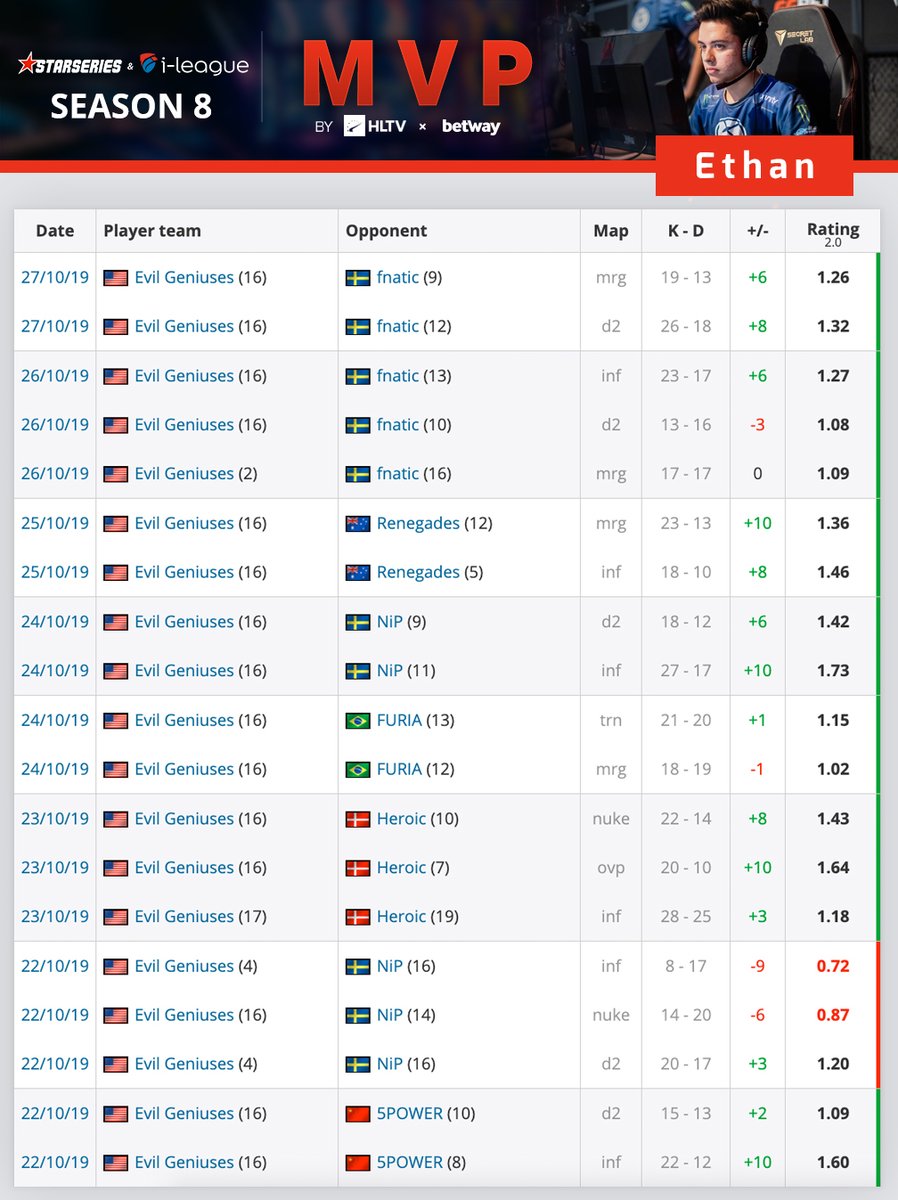Click Swedish flag next to NiP (9)
Screen dimensions: 898x1200
[x=357, y=621]
